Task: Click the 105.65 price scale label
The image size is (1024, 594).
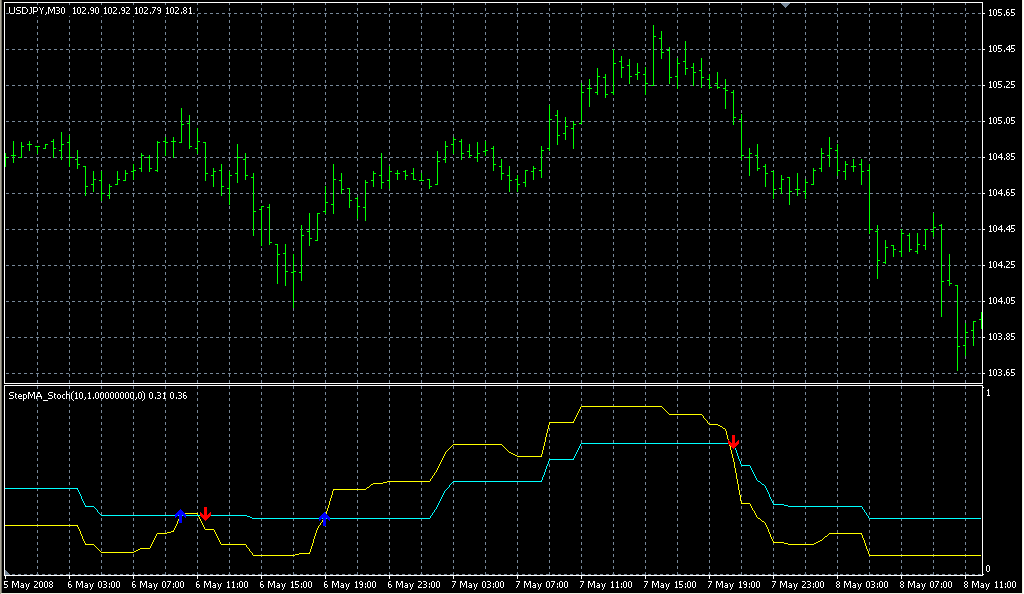Action: point(1001,13)
